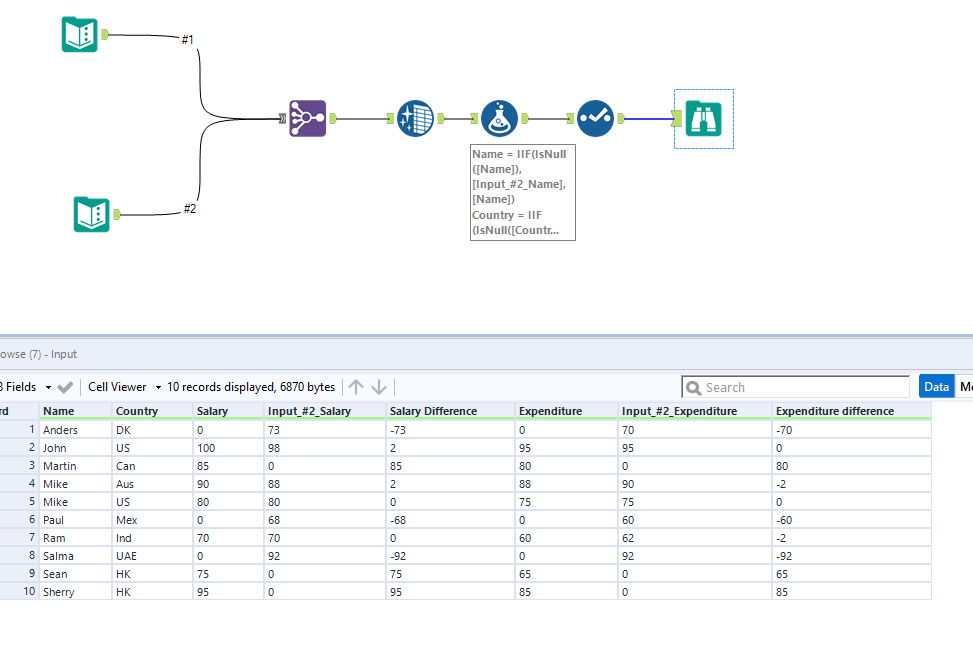Click the Salary column header
The height and width of the screenshot is (647, 973).
click(x=228, y=411)
